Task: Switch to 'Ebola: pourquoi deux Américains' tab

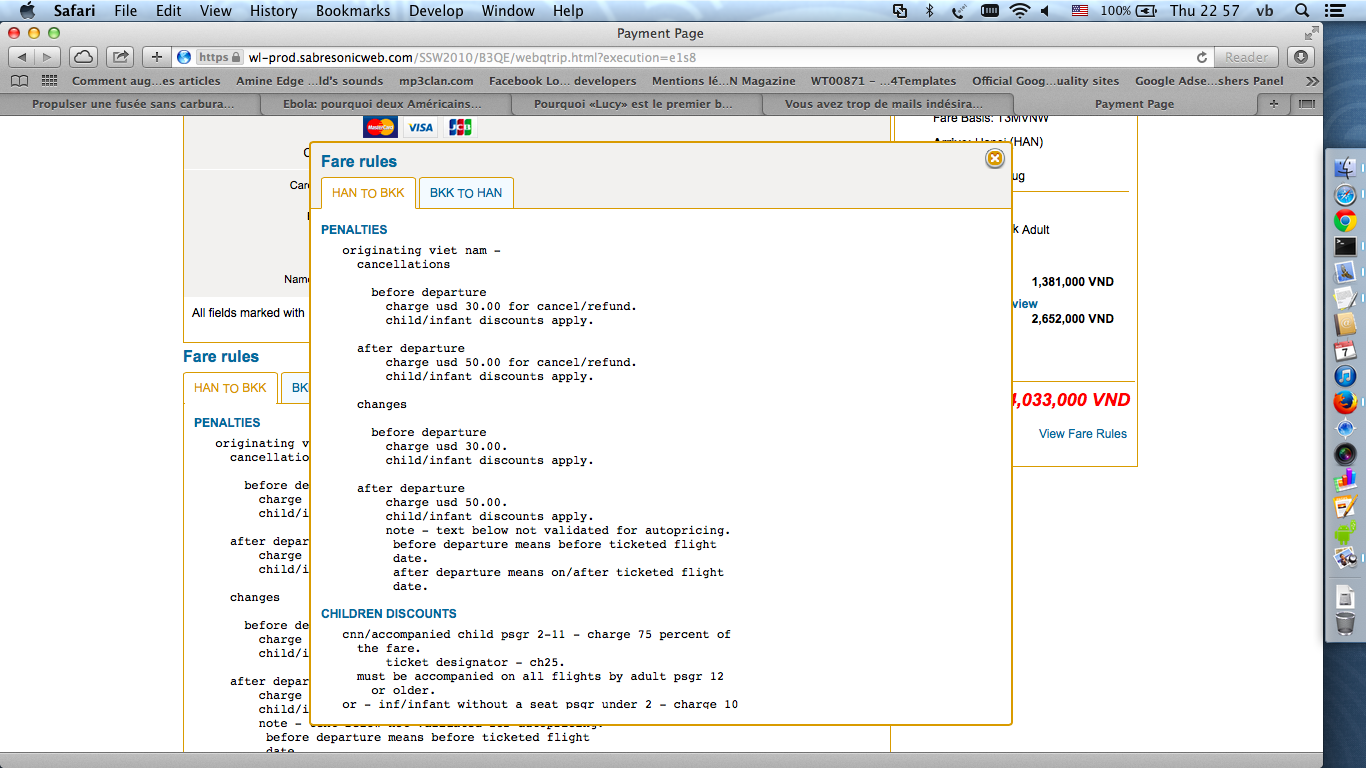Action: 384,103
